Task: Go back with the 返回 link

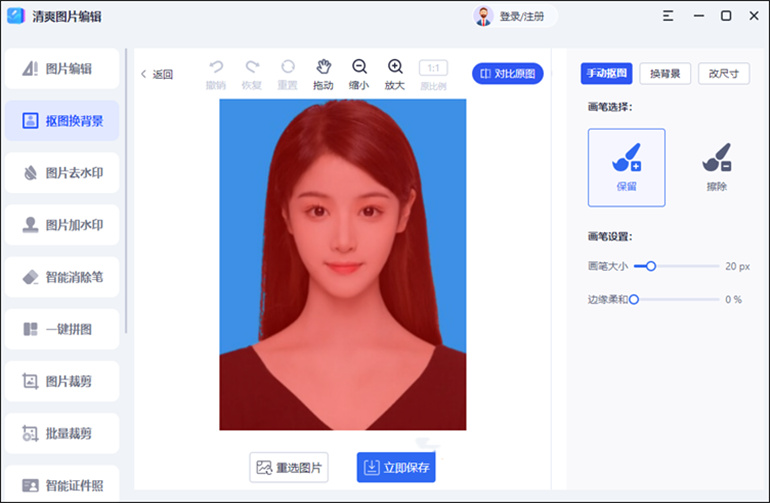Action: (x=157, y=74)
